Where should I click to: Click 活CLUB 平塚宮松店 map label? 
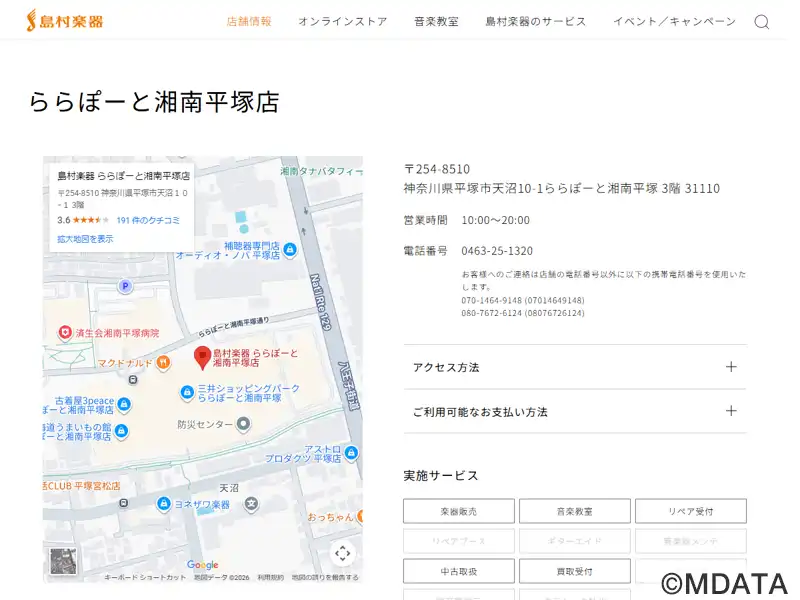click(82, 486)
